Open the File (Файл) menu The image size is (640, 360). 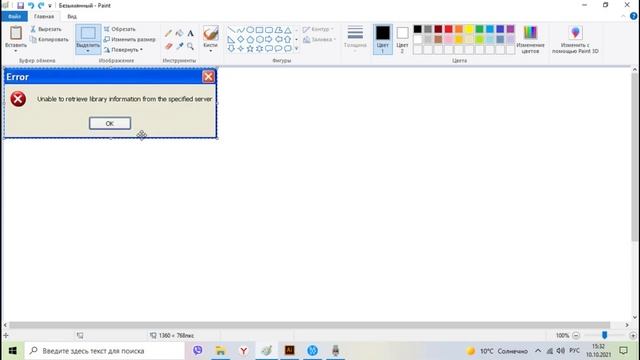click(14, 16)
